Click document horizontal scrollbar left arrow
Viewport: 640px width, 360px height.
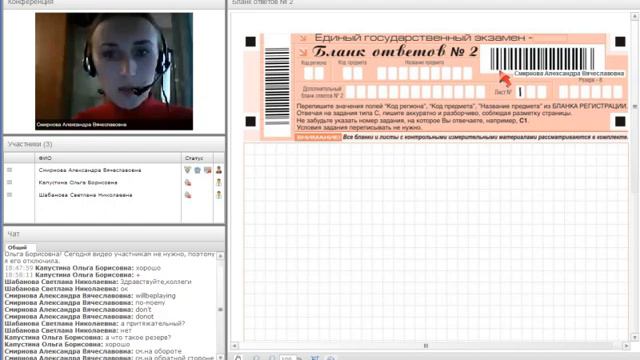pos(234,346)
